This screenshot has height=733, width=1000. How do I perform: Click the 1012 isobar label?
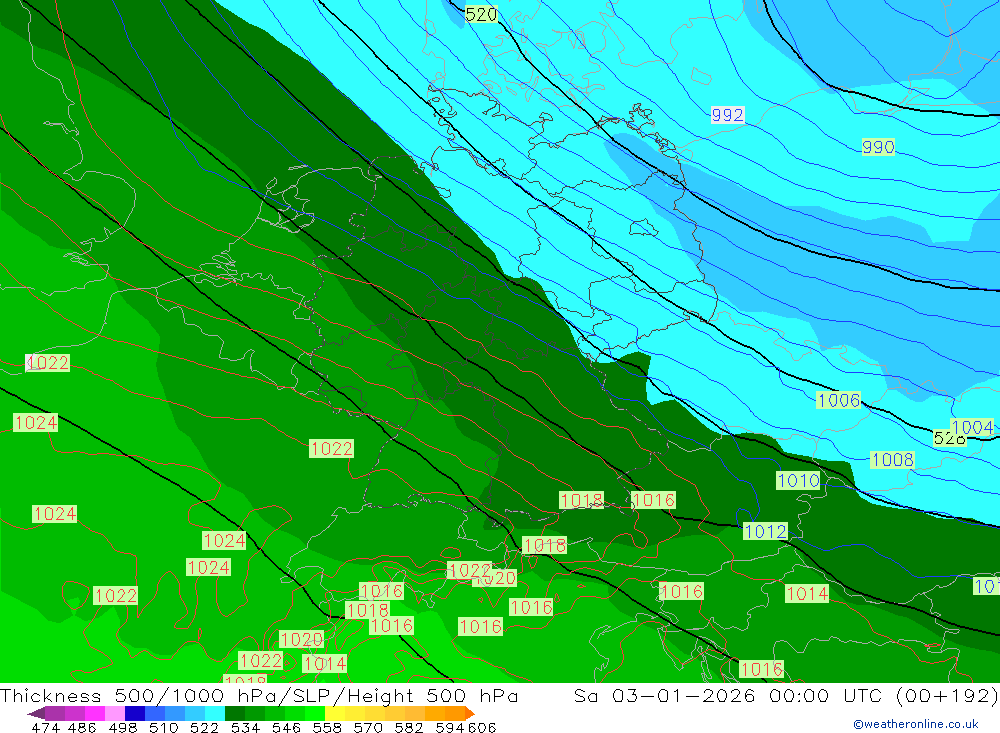[765, 531]
